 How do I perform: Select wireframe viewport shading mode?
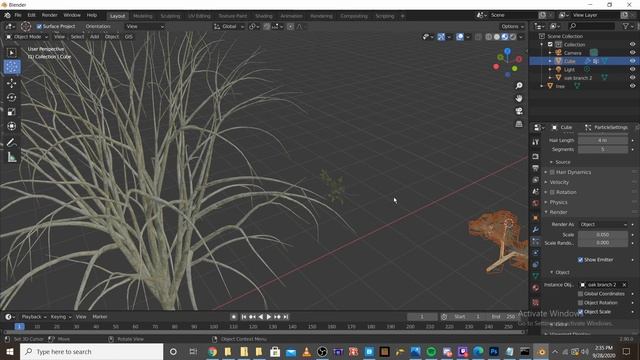tap(489, 37)
